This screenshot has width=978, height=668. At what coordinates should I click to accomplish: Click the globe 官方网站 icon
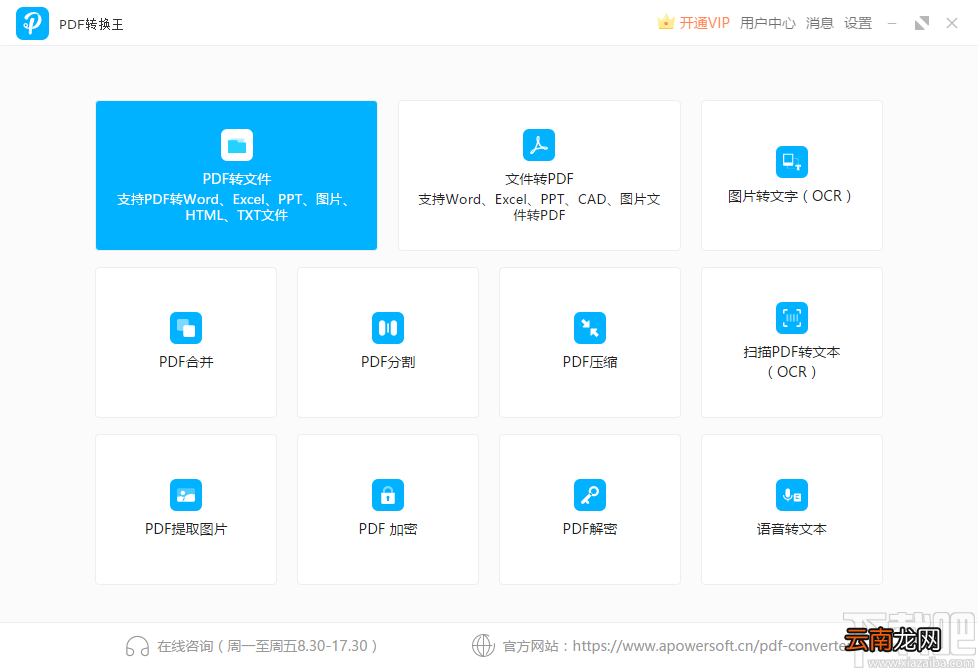point(483,646)
